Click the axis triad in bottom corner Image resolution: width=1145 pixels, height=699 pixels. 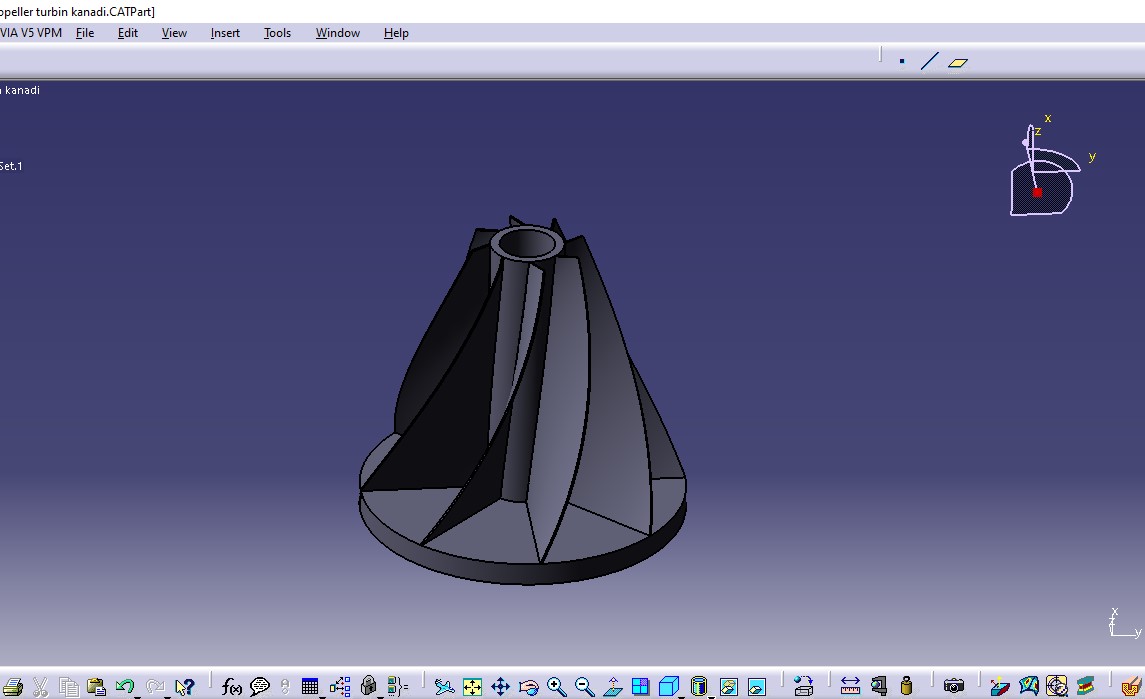point(1125,623)
